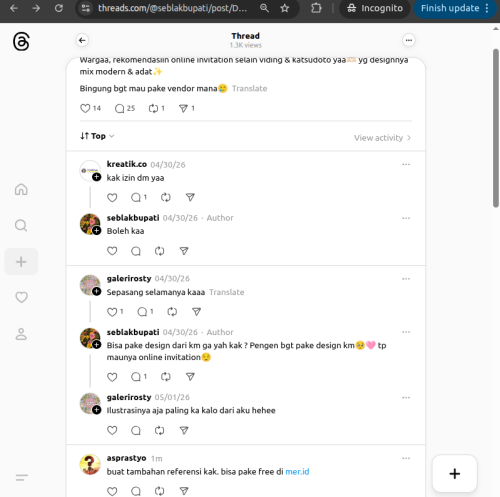
Task: Reload the page
Action: point(59,8)
